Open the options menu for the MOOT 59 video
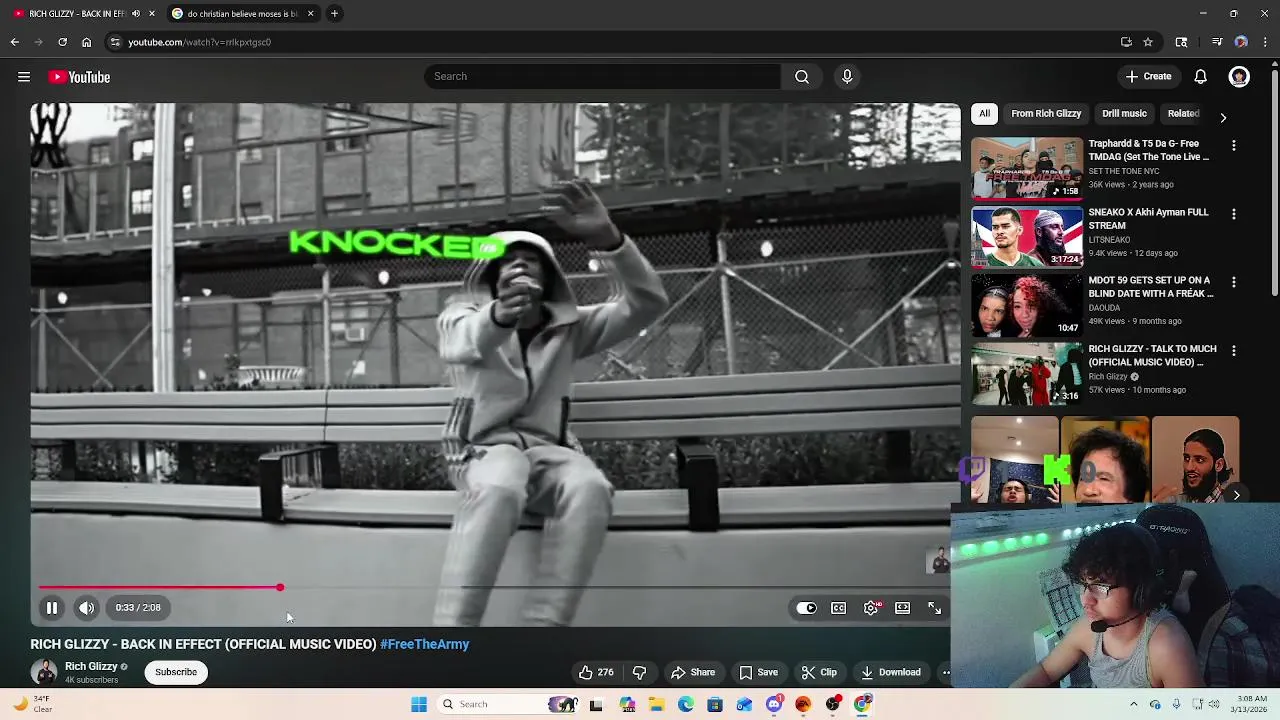This screenshot has height=720, width=1280. 1234,283
